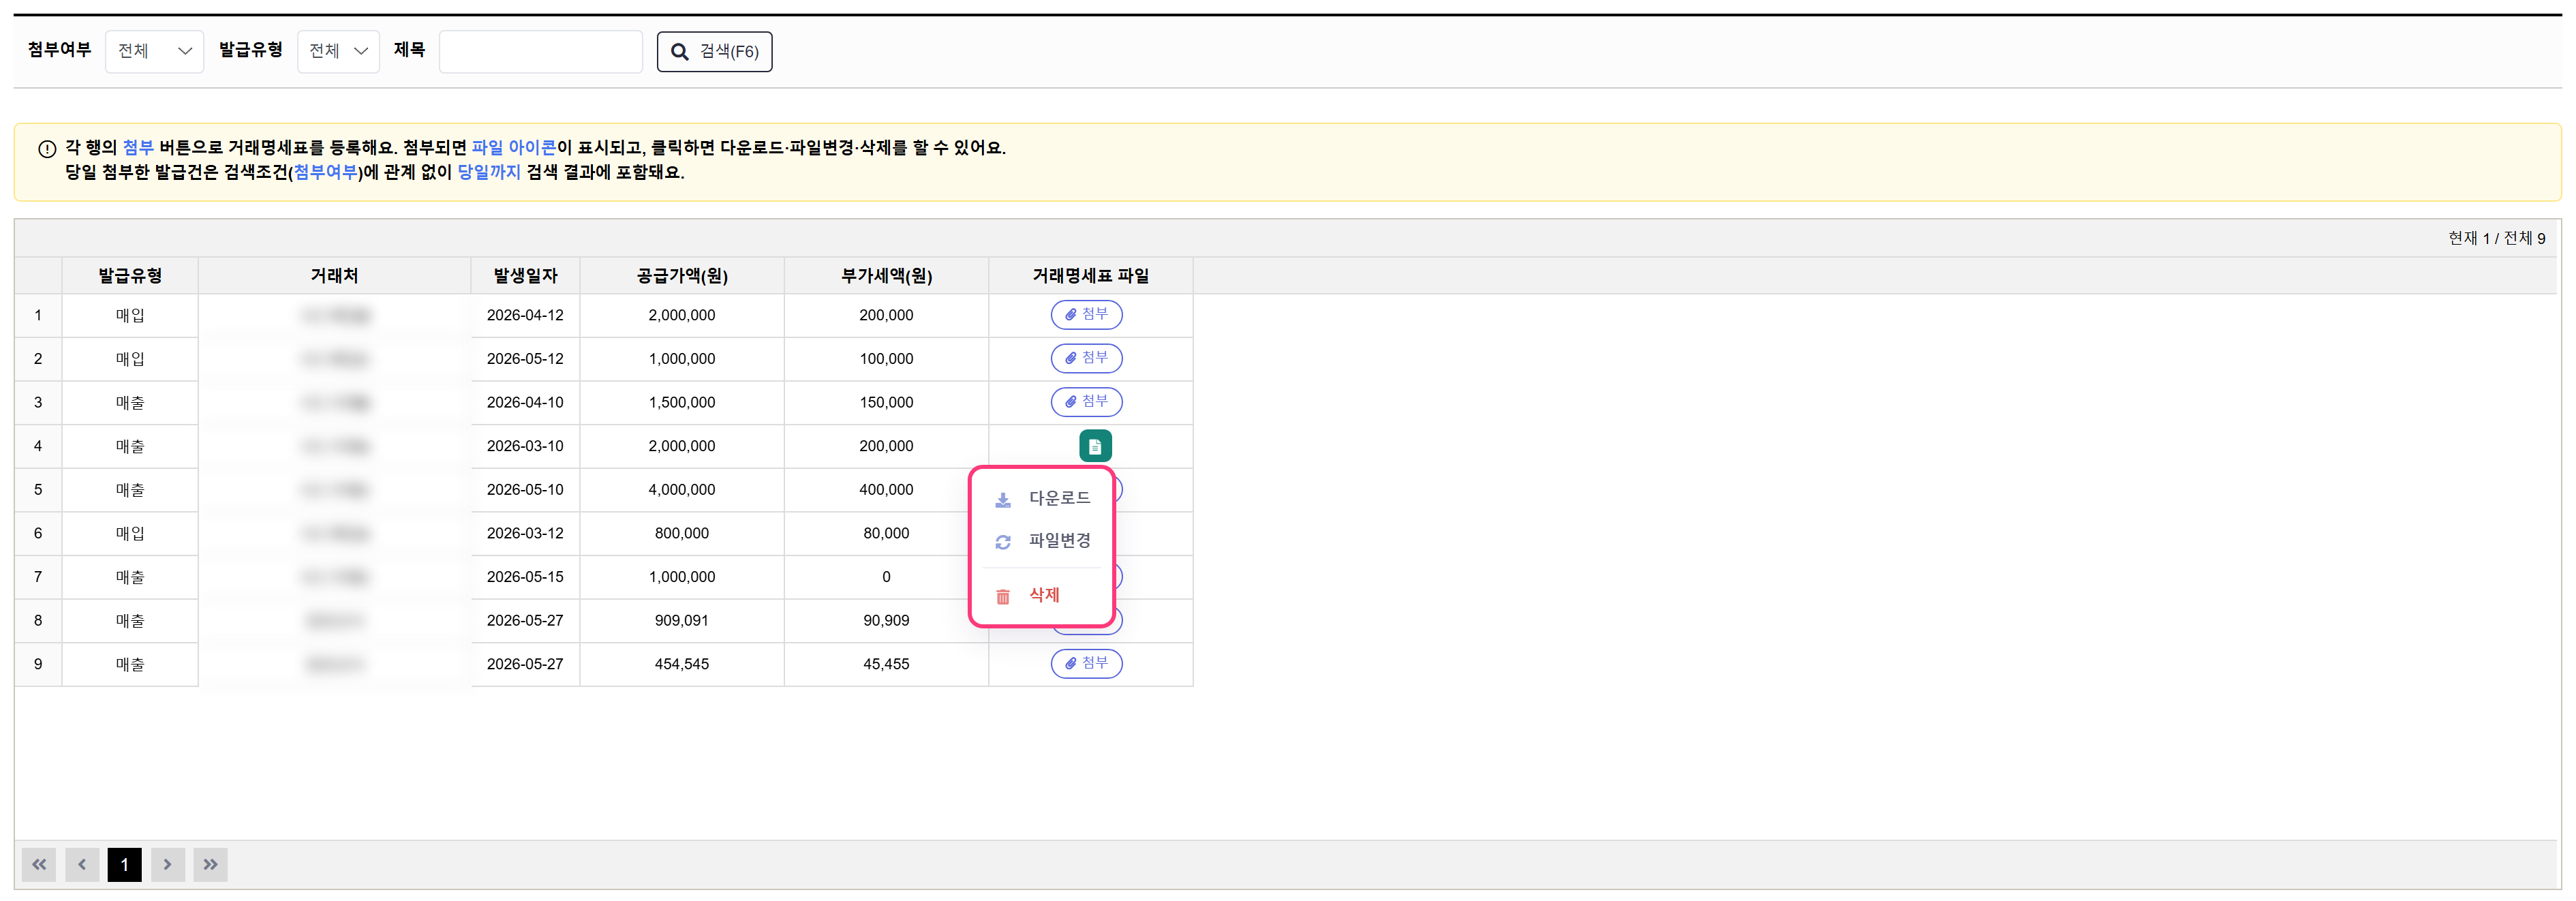2576x901 pixels.
Task: Click the supply amount 1,500,000
Action: pyautogui.click(x=682, y=402)
